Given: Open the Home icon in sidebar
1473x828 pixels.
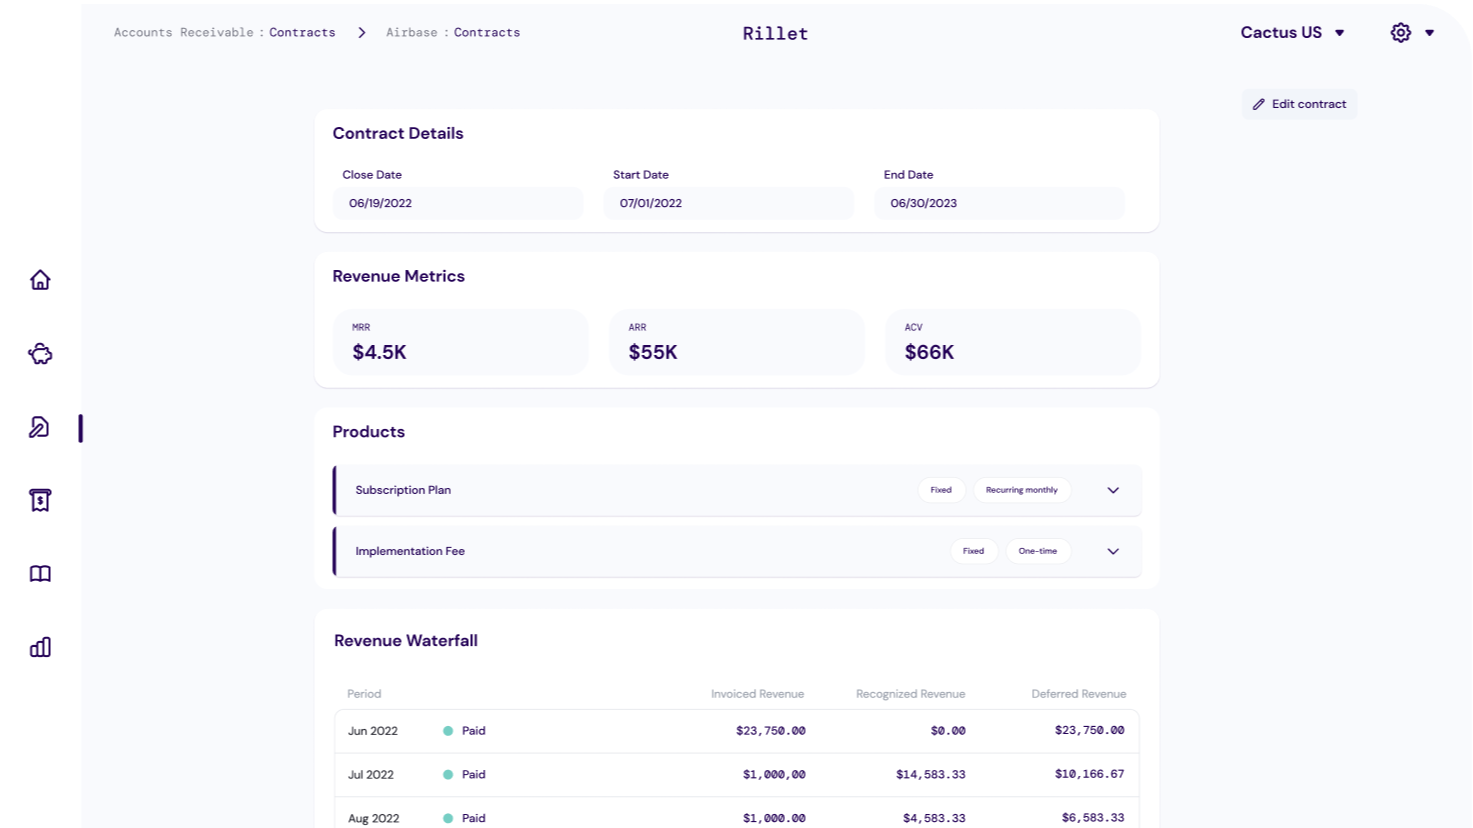Looking at the screenshot, I should pyautogui.click(x=40, y=280).
